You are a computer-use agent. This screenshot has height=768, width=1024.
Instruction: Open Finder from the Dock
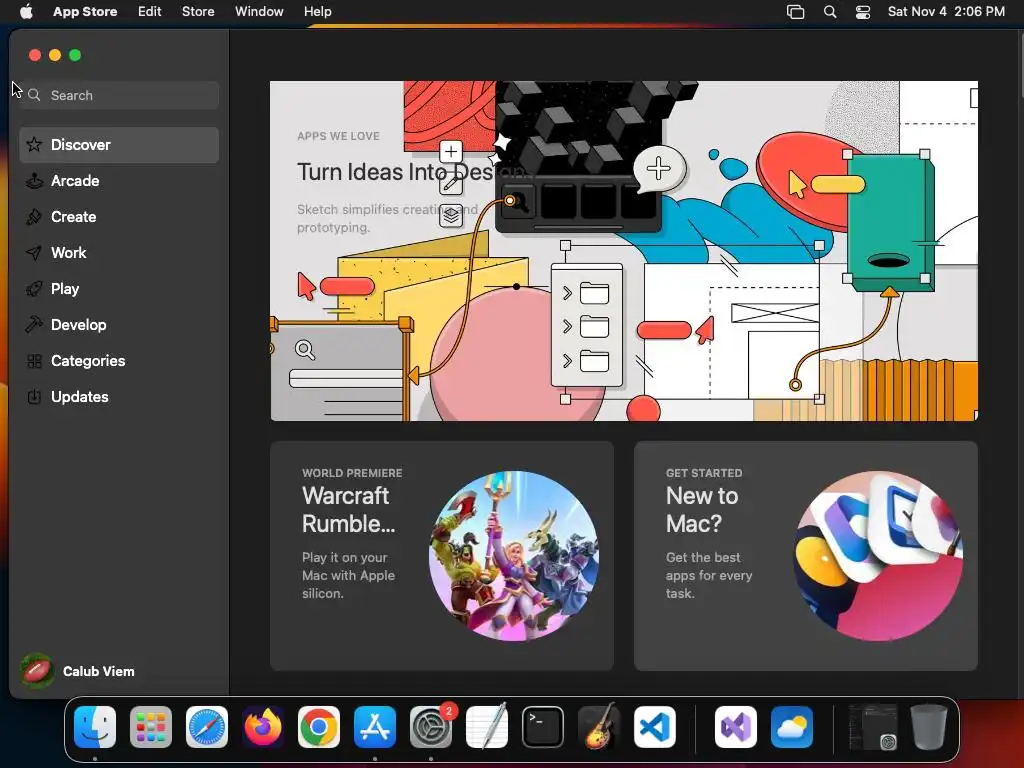click(95, 727)
